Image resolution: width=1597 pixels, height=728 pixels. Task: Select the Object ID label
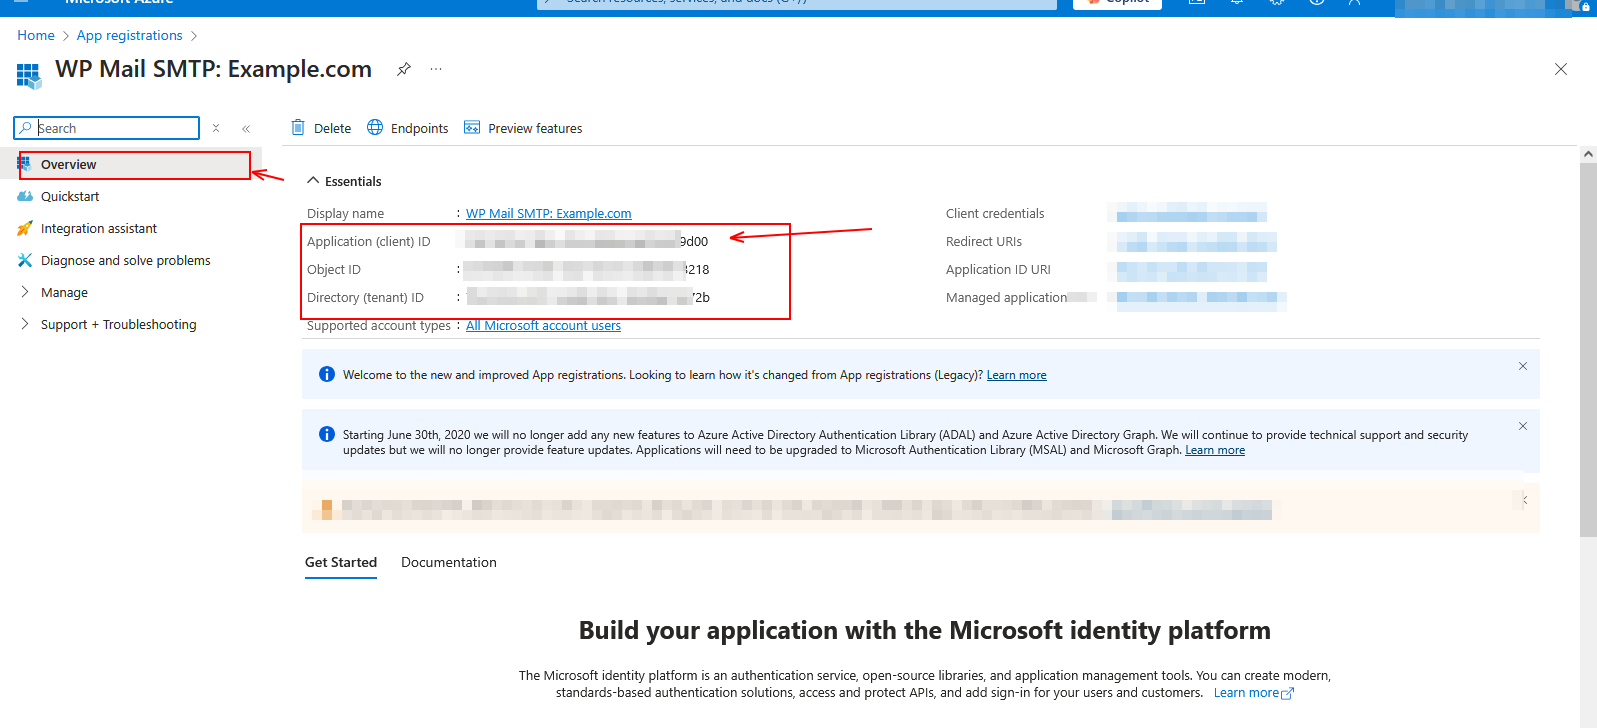tap(334, 270)
